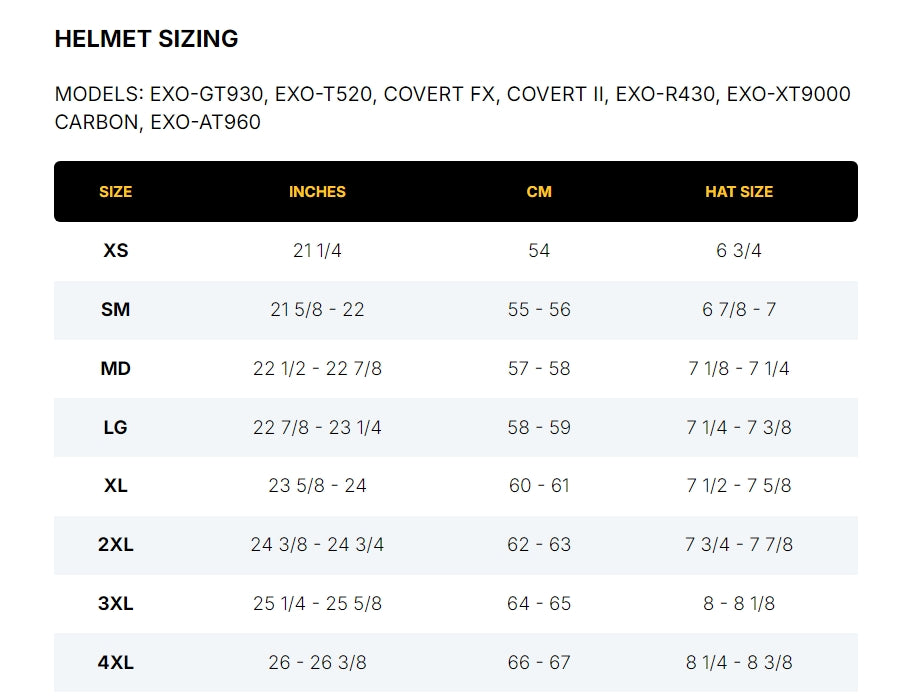Select the 2XL size row label

[x=116, y=545]
